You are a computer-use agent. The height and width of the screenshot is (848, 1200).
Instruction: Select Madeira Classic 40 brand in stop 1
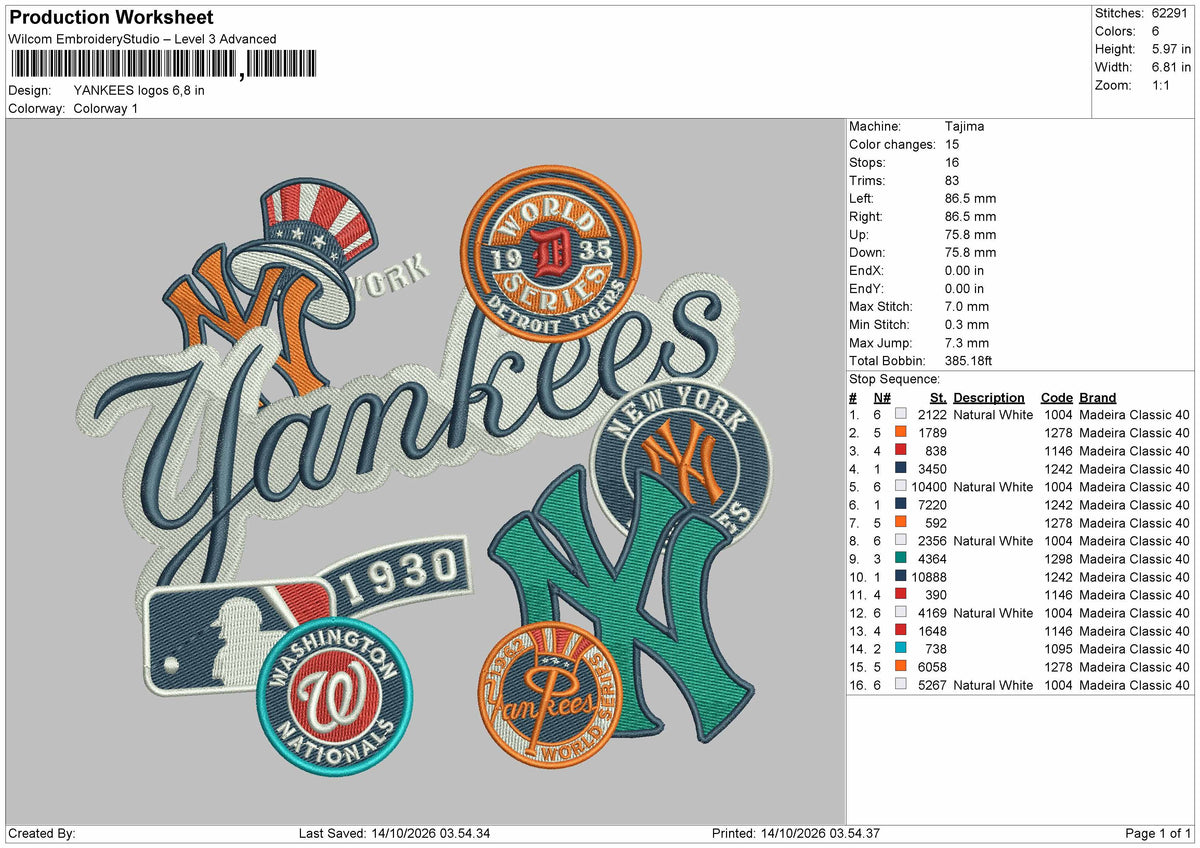coord(1135,415)
